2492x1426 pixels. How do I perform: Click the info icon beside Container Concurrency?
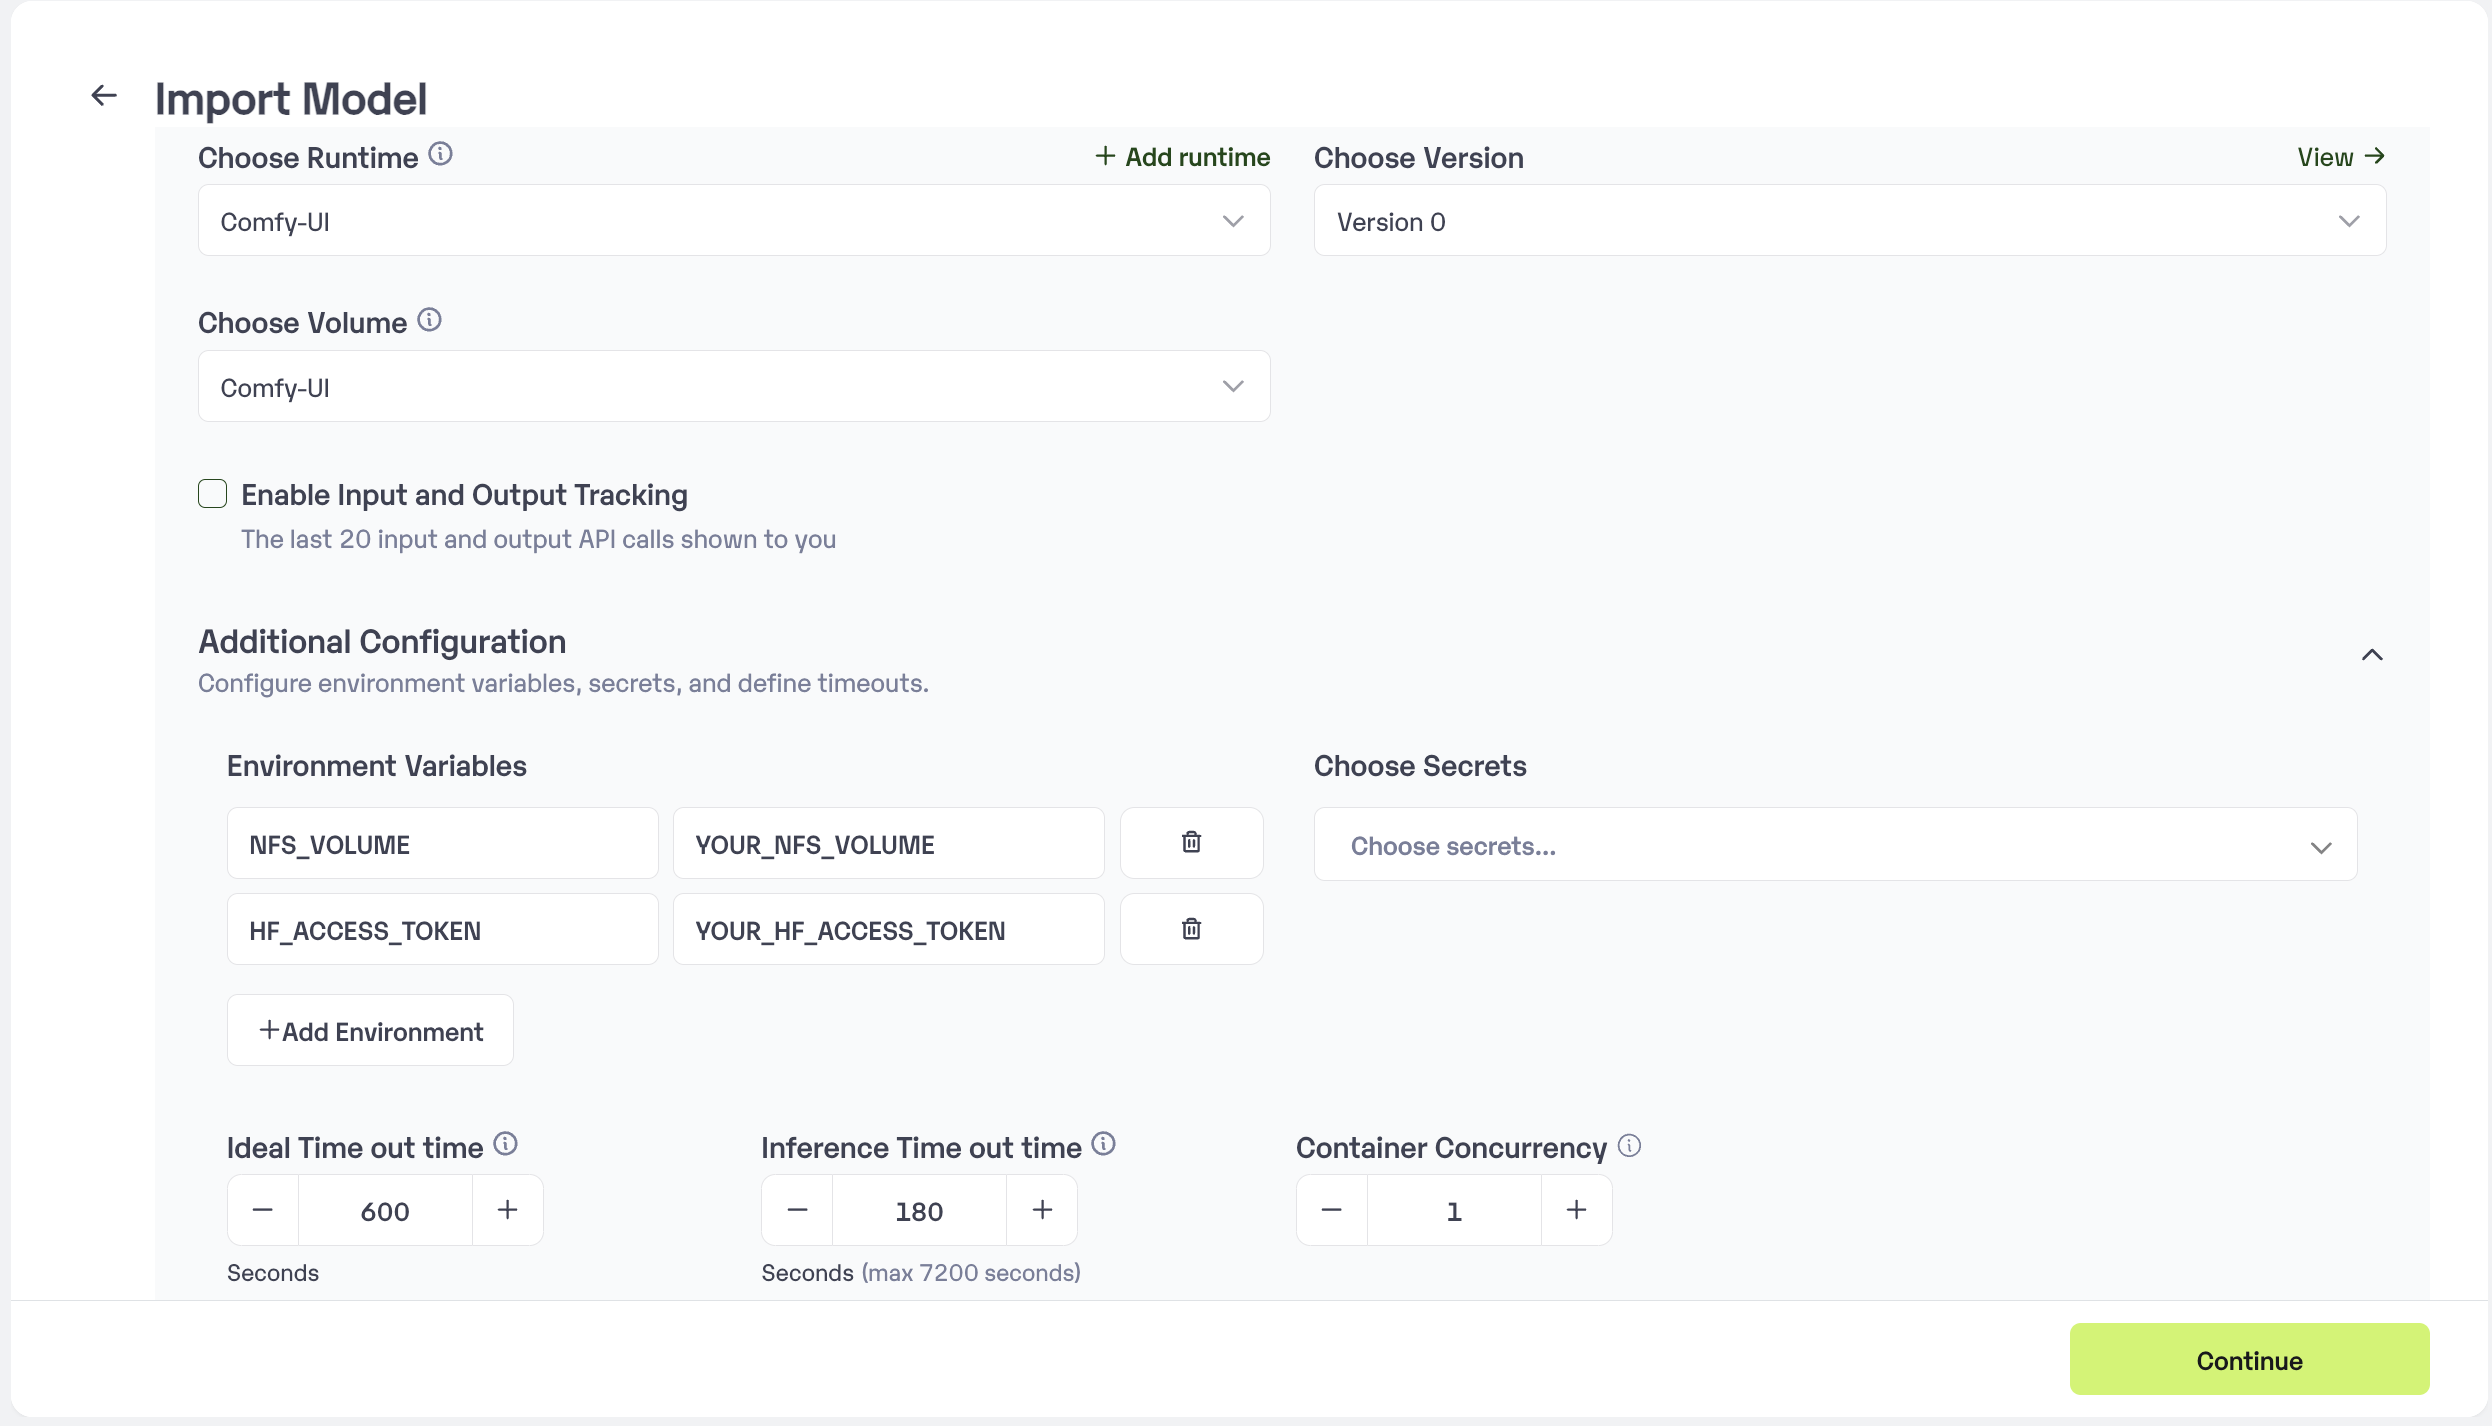tap(1629, 1146)
